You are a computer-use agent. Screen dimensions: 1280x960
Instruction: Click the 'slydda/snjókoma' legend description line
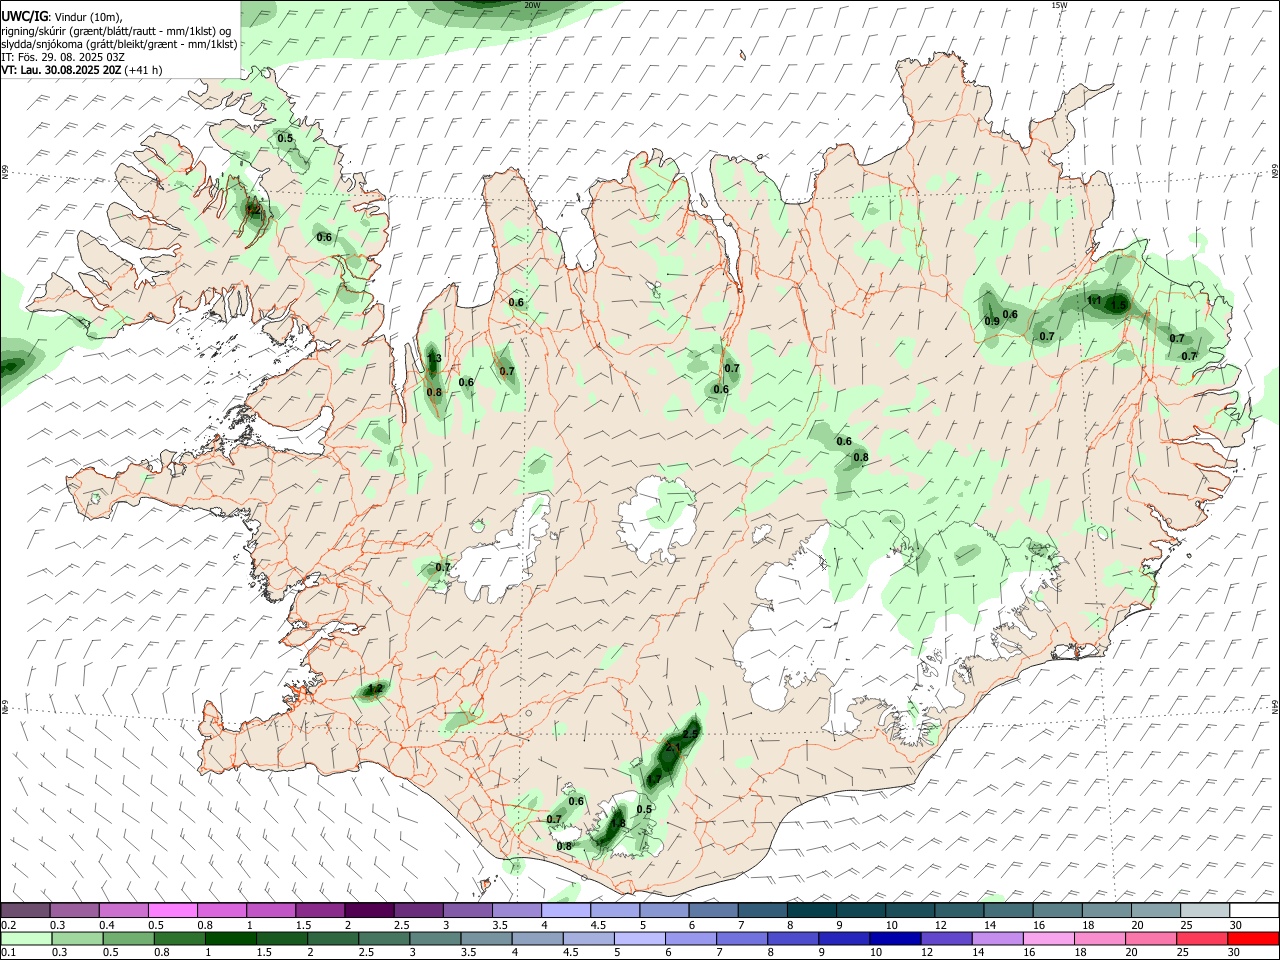[x=120, y=44]
